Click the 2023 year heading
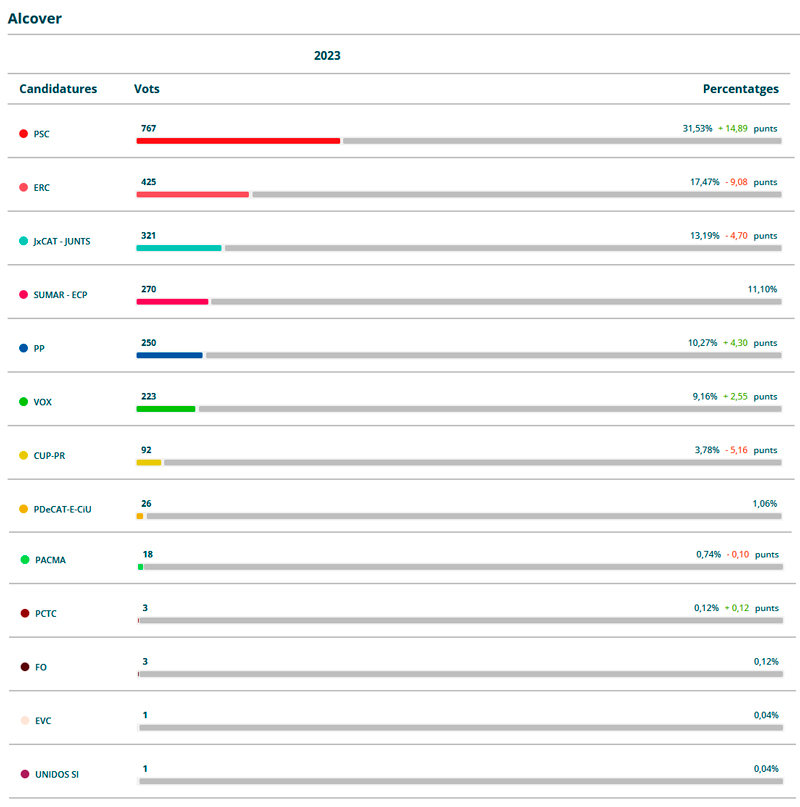The width and height of the screenshot is (800, 807). click(327, 56)
